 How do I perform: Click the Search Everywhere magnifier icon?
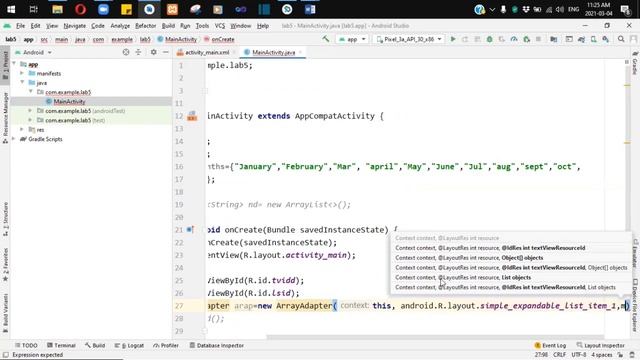click(621, 39)
